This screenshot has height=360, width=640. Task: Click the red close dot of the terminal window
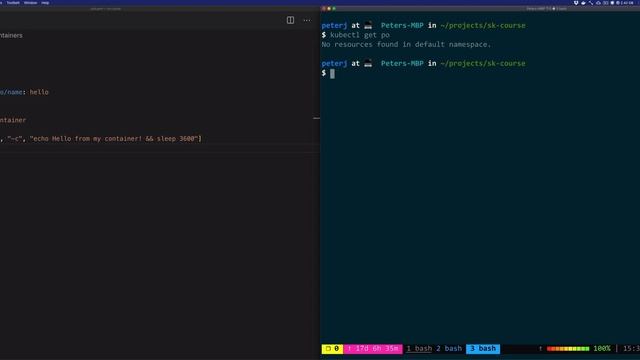pyautogui.click(x=324, y=9)
